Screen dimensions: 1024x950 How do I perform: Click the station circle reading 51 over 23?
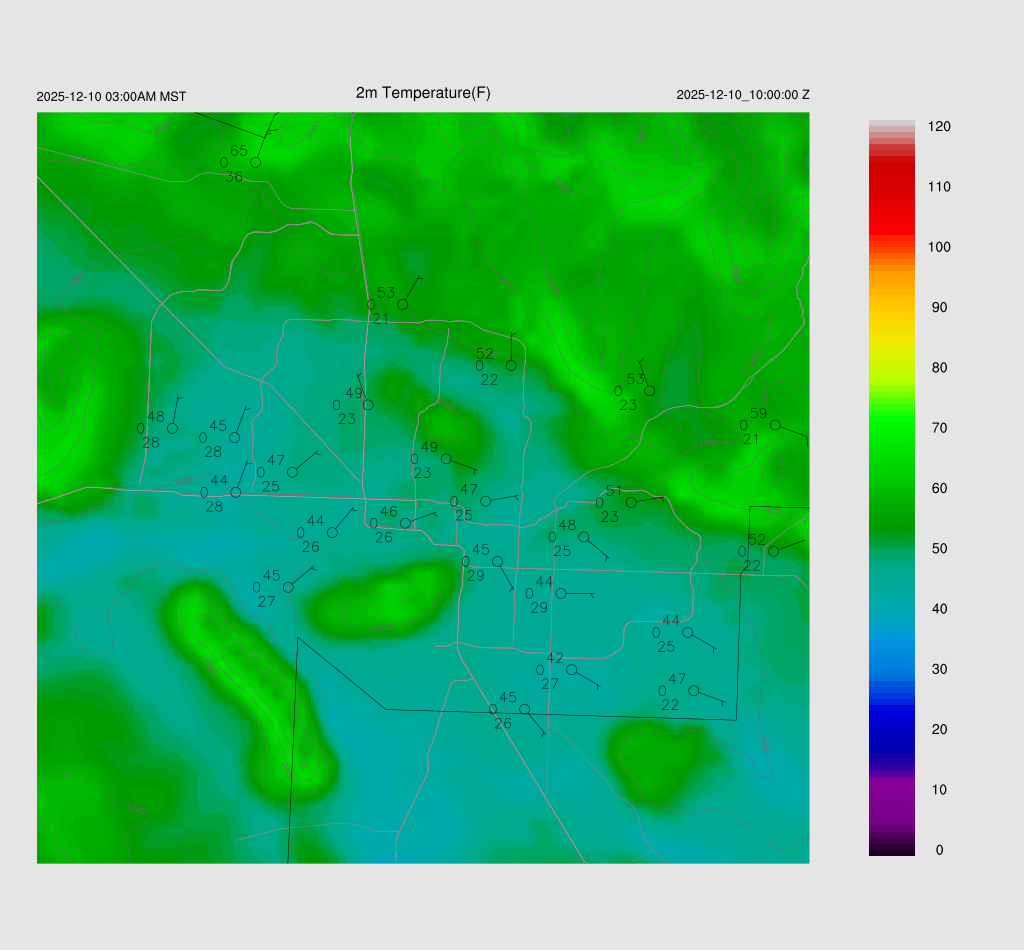tap(631, 503)
